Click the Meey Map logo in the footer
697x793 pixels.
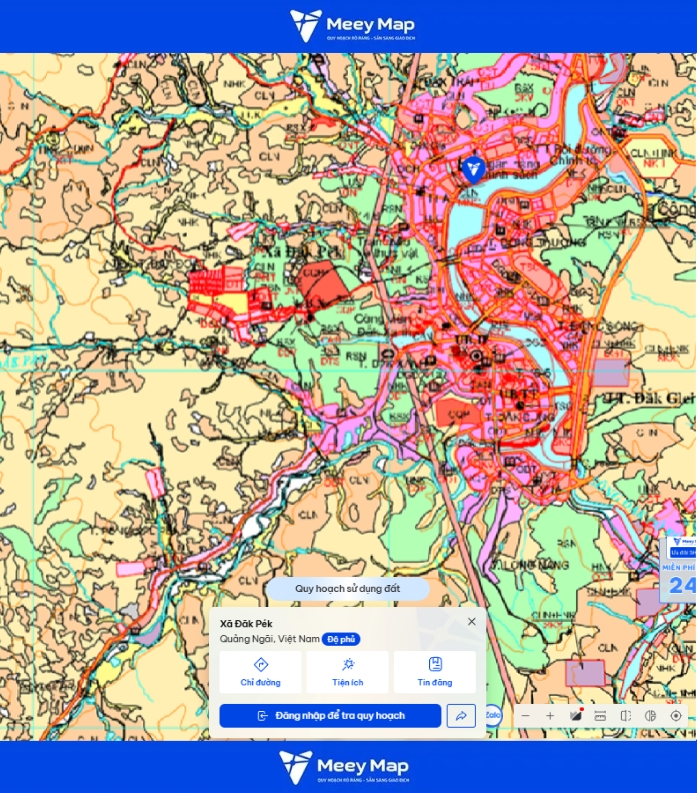pyautogui.click(x=344, y=767)
